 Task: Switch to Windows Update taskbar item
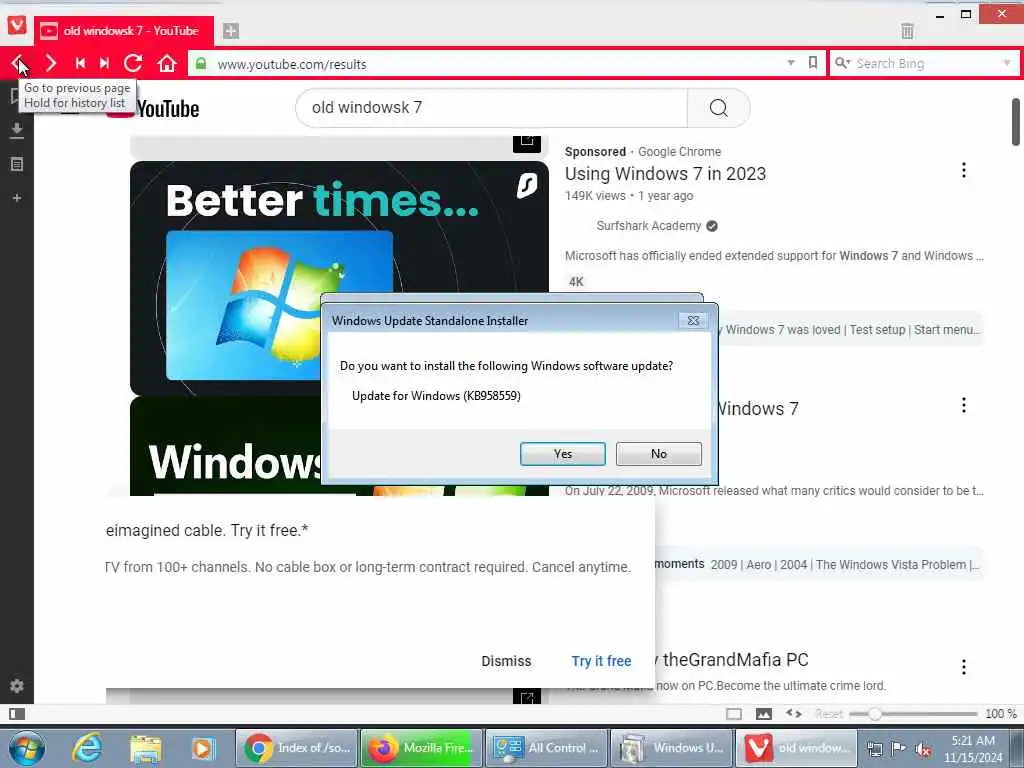click(673, 748)
